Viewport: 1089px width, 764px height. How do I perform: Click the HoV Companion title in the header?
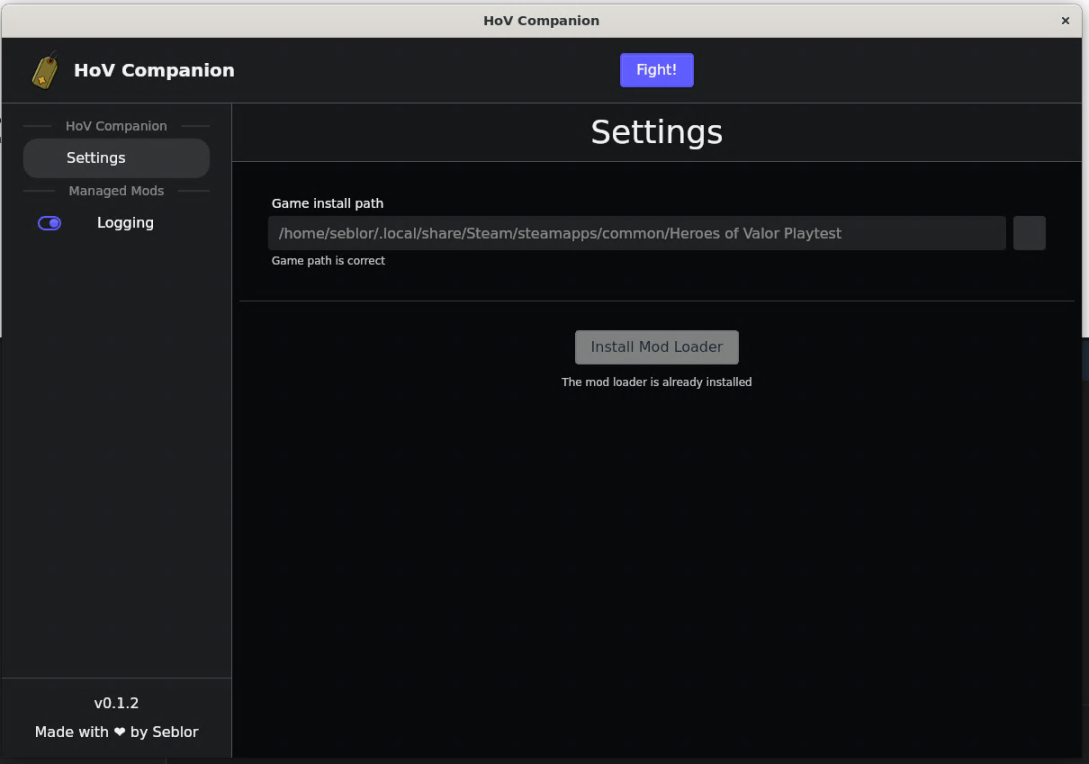(x=154, y=70)
